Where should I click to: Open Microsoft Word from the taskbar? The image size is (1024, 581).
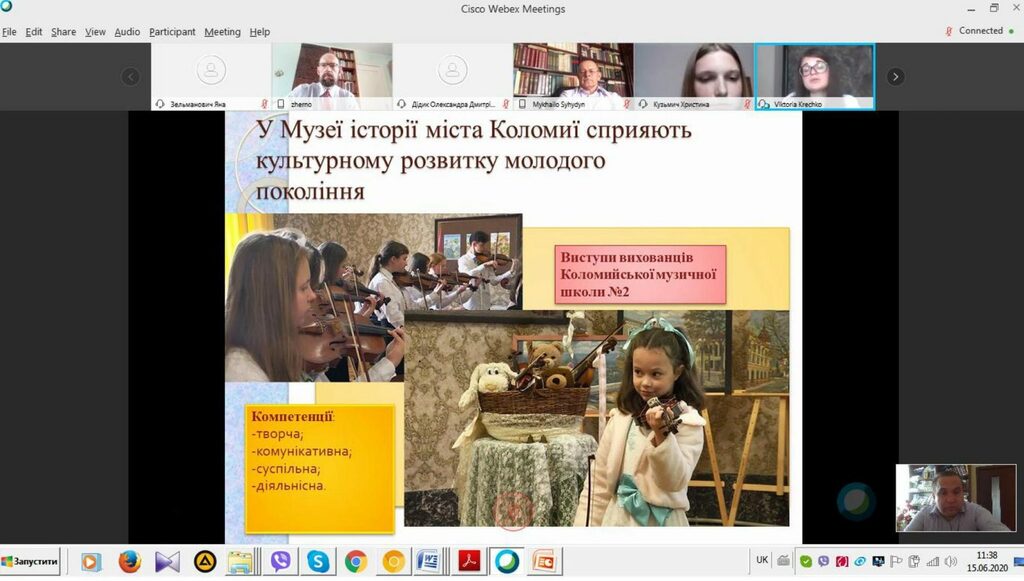[x=427, y=562]
